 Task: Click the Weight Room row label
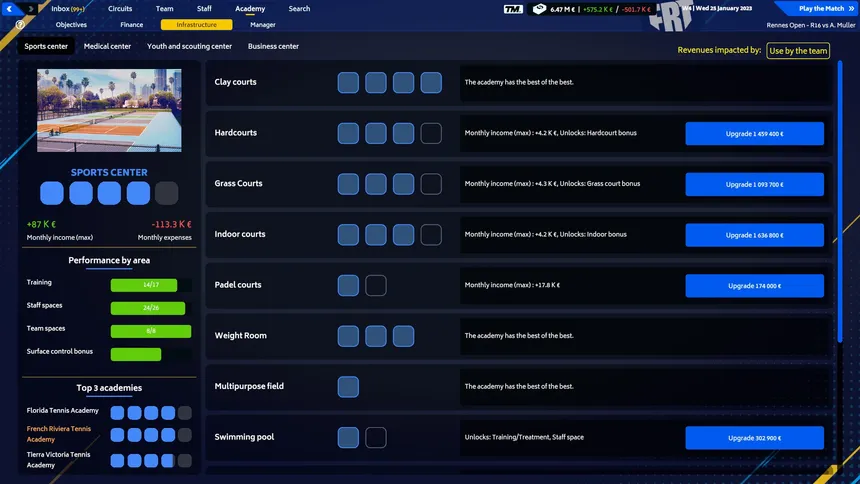tap(240, 335)
